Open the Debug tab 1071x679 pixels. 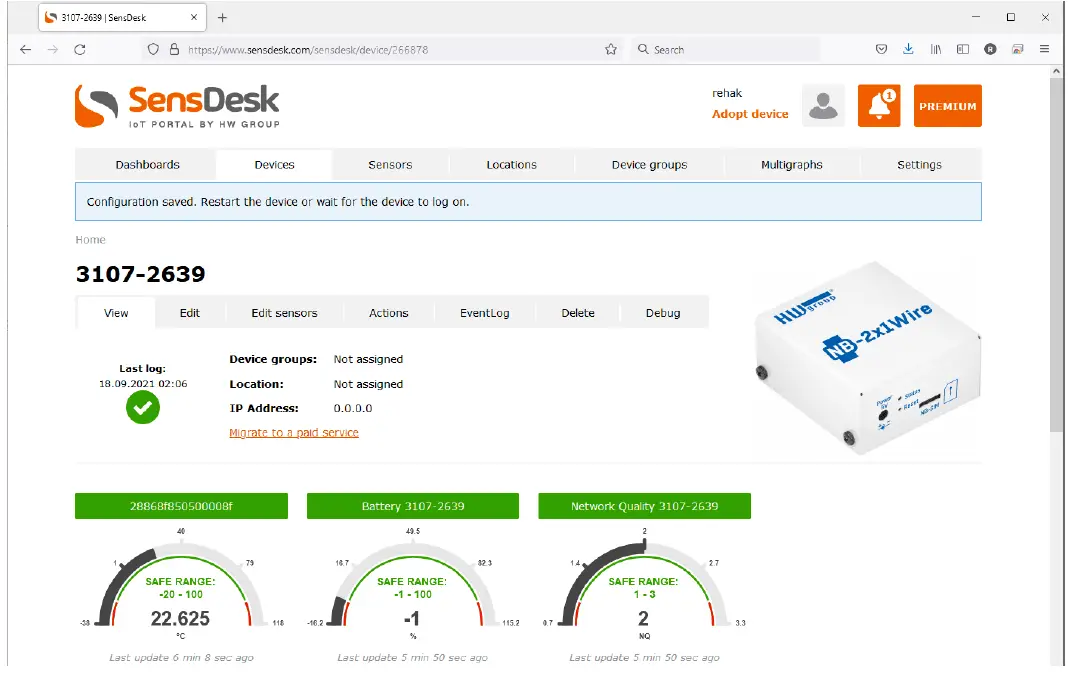click(663, 313)
